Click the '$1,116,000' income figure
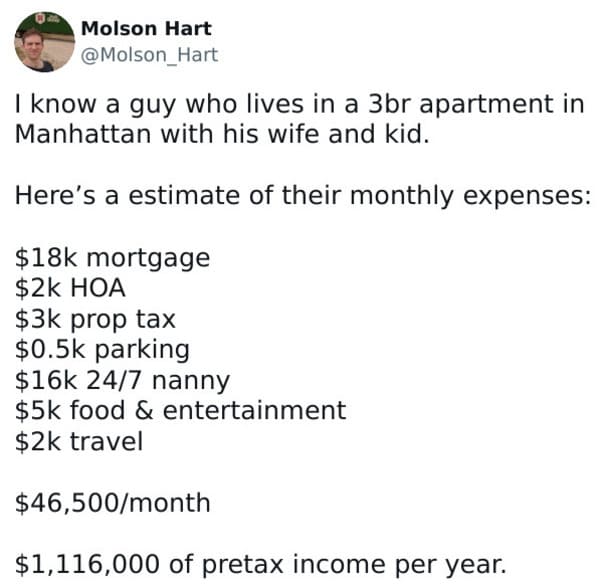This screenshot has height=585, width=599. pos(87,564)
